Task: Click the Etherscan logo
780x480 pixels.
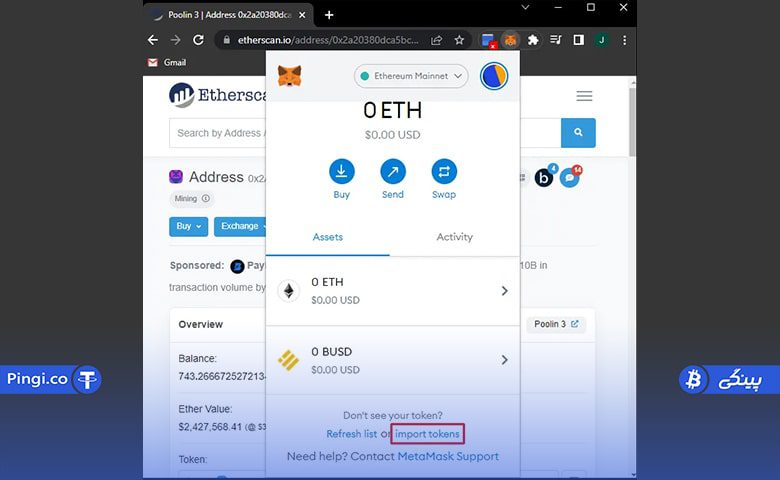Action: (x=217, y=95)
